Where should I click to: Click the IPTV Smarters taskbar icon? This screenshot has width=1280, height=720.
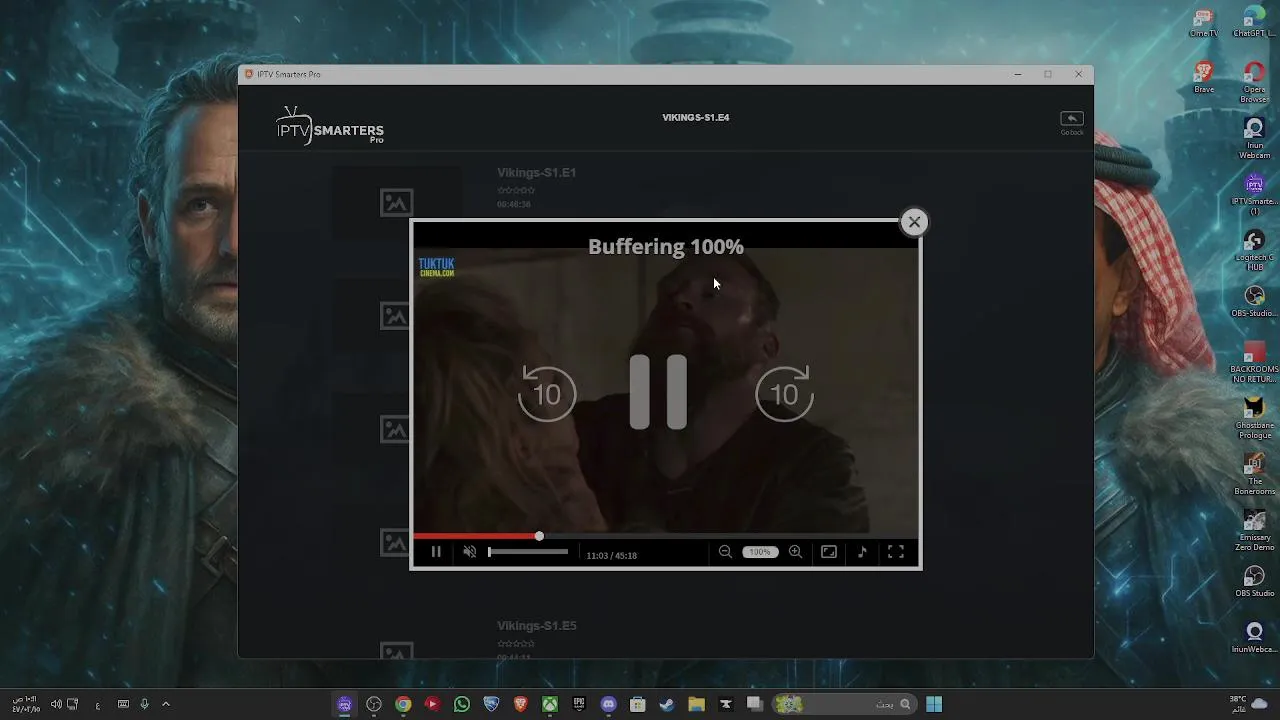coord(344,704)
